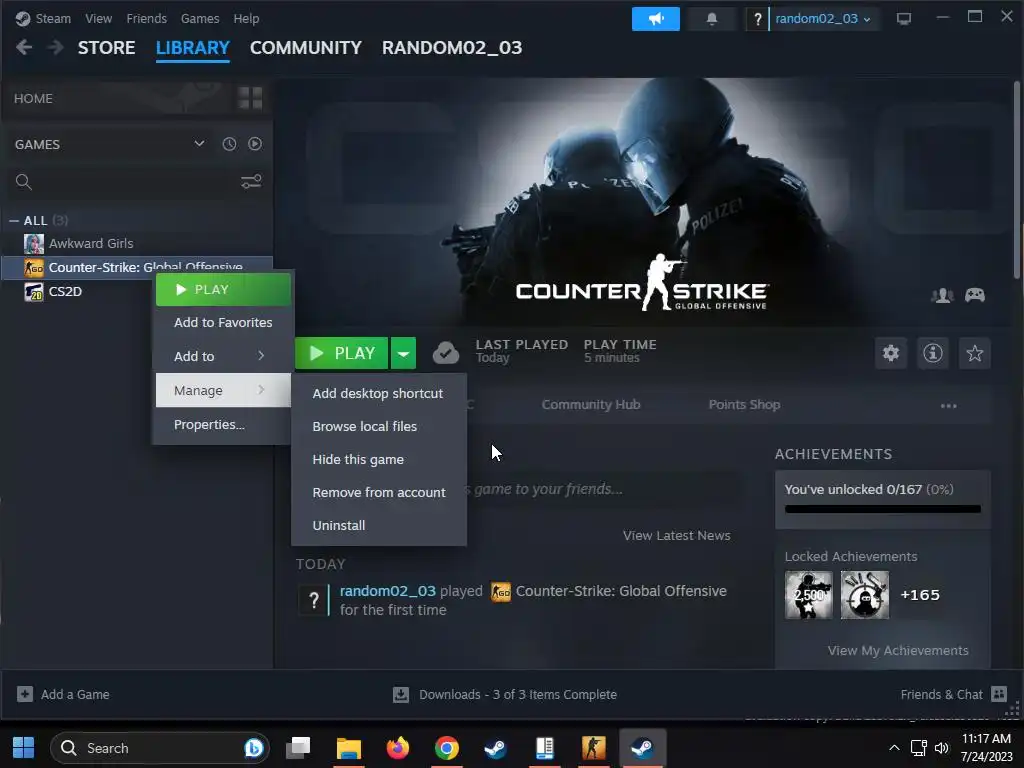1024x768 pixels.
Task: Open the more options ellipsis
Action: click(x=948, y=406)
